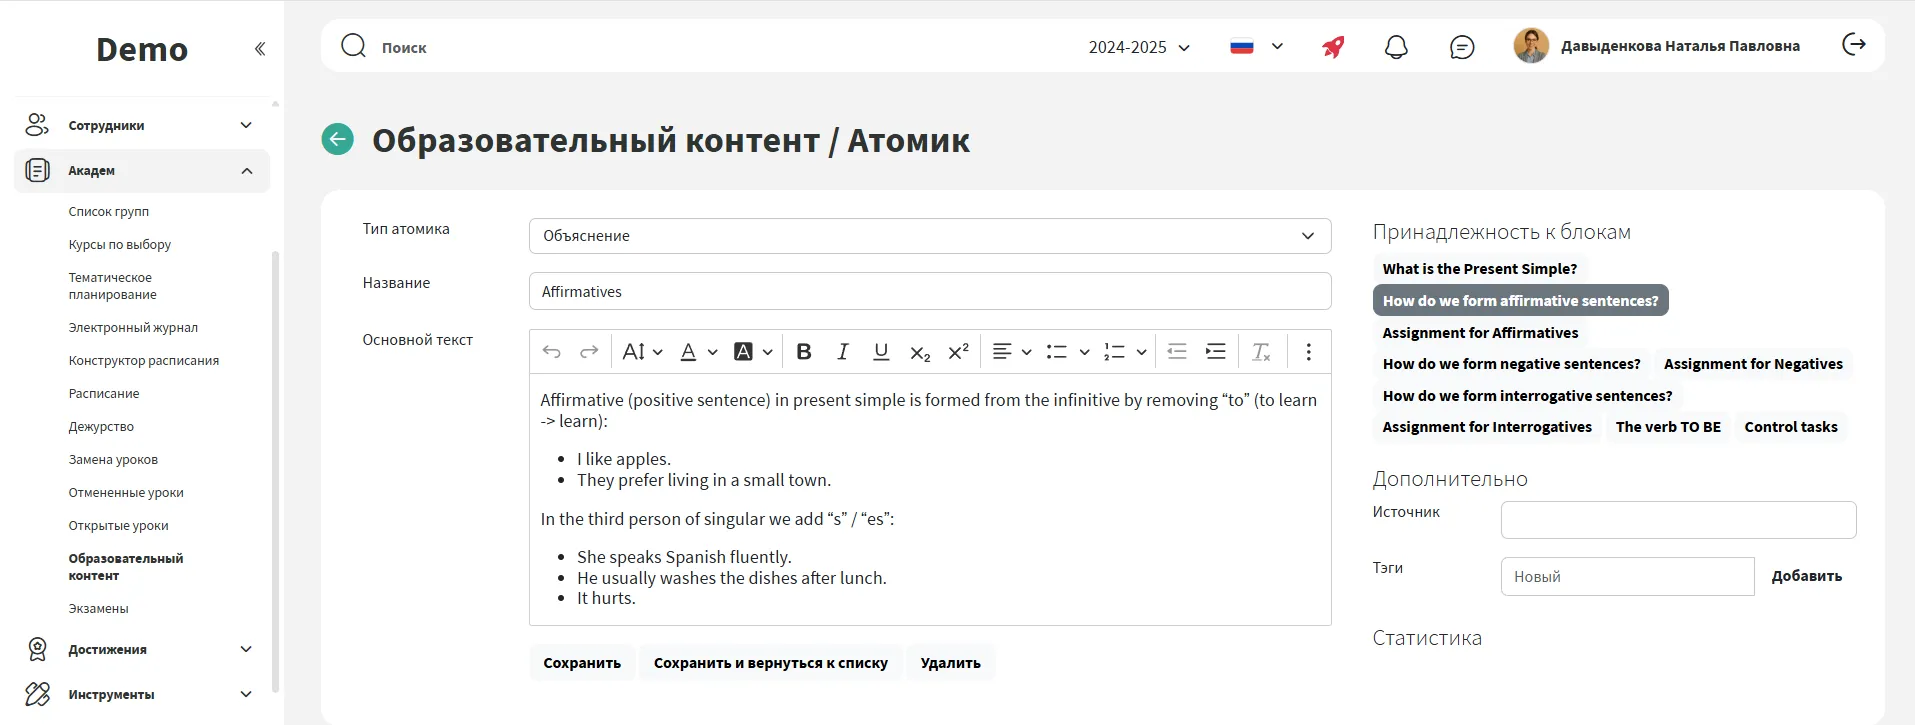Expand the Сотрудники sidebar section
This screenshot has height=725, width=1915.
pyautogui.click(x=140, y=125)
